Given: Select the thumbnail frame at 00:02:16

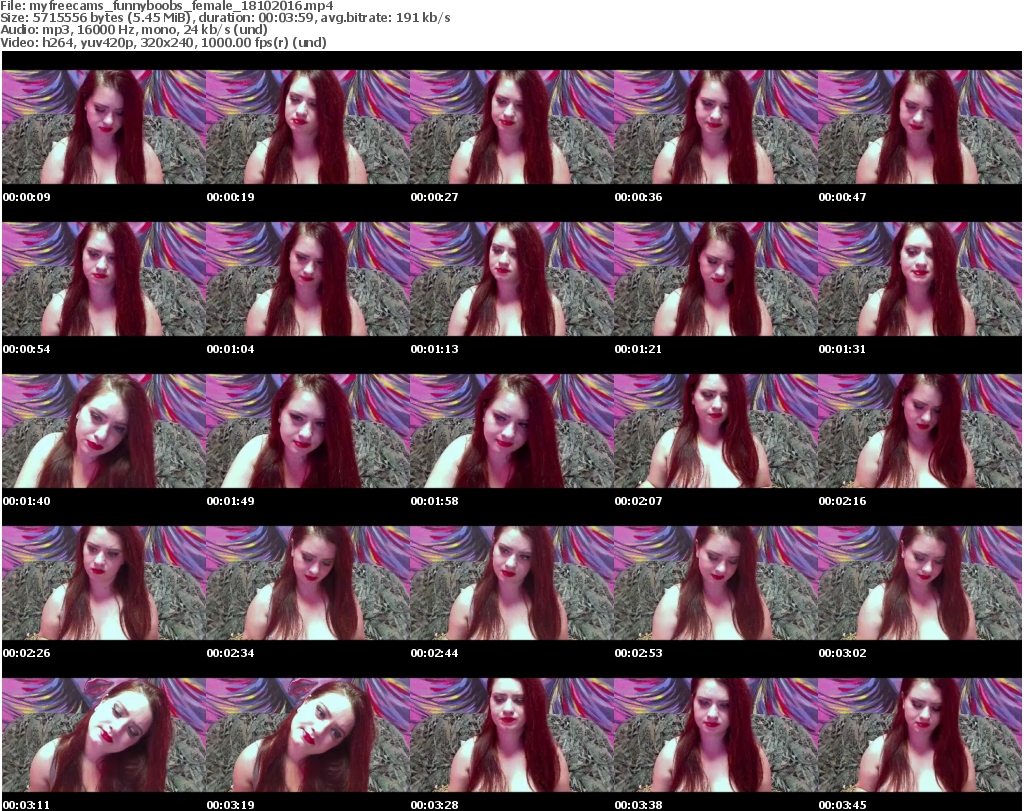Looking at the screenshot, I should (920, 432).
